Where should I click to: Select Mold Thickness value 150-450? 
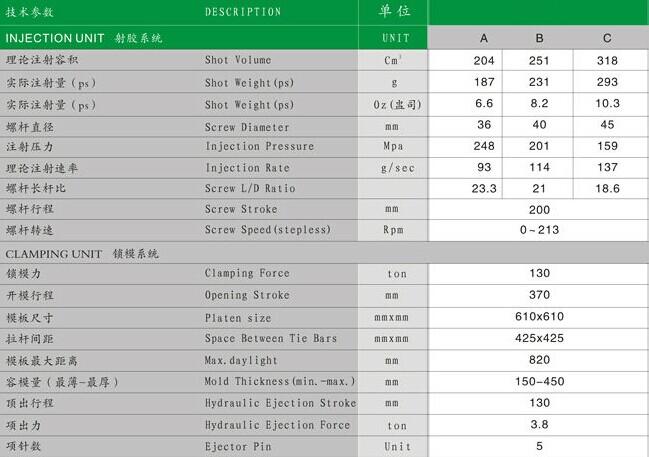tap(539, 381)
